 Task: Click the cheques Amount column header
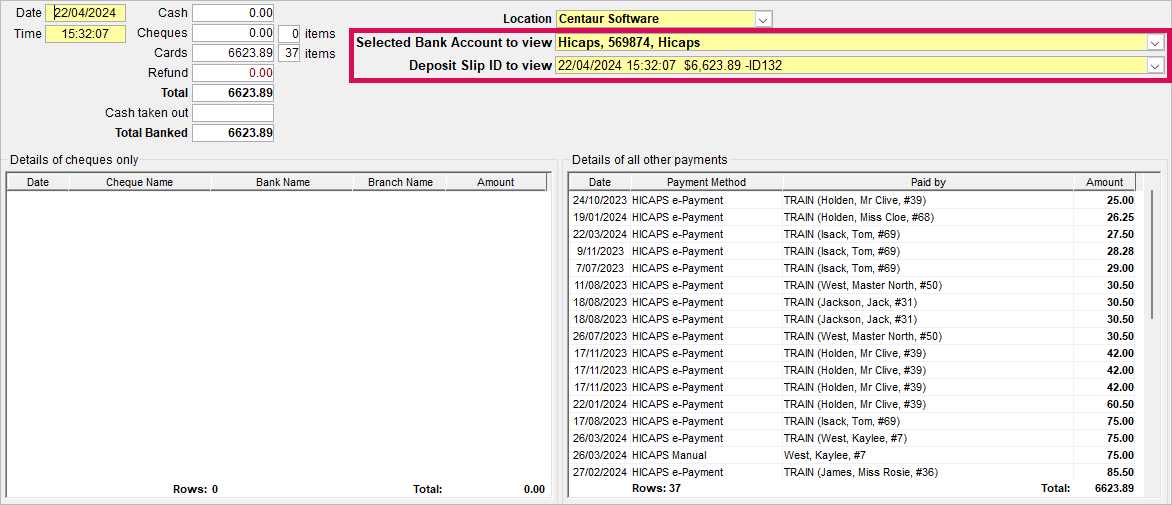[496, 182]
